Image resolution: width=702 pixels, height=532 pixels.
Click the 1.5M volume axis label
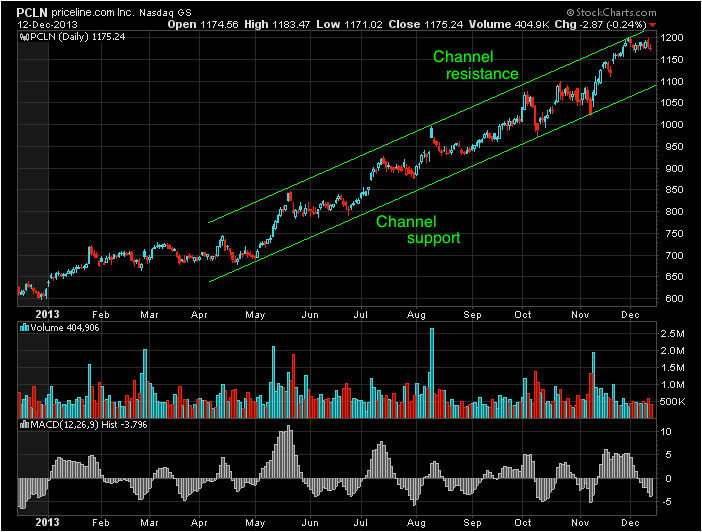(672, 368)
